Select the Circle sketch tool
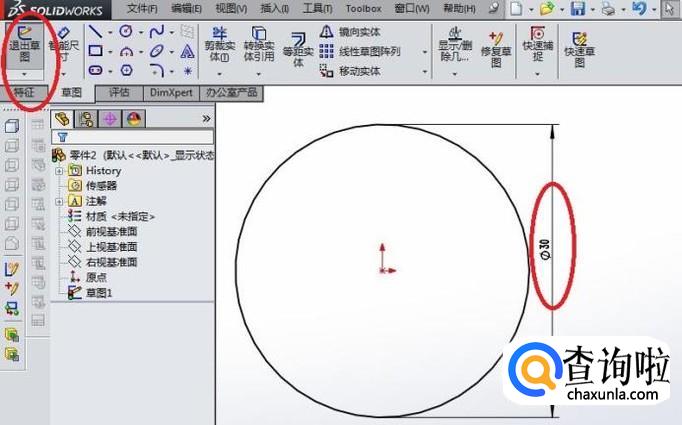 pos(126,31)
